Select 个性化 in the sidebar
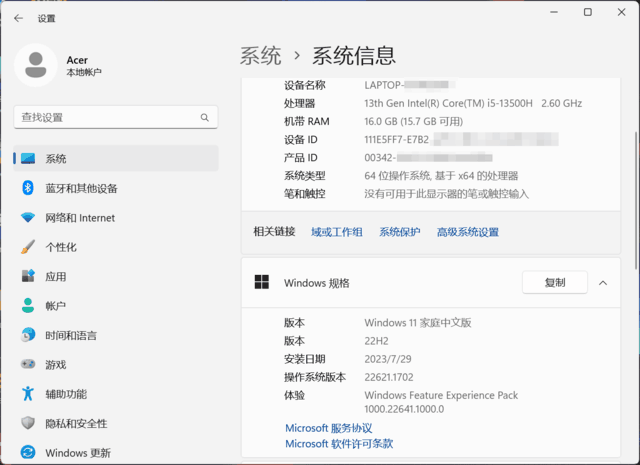This screenshot has width=640, height=465. coord(116,247)
